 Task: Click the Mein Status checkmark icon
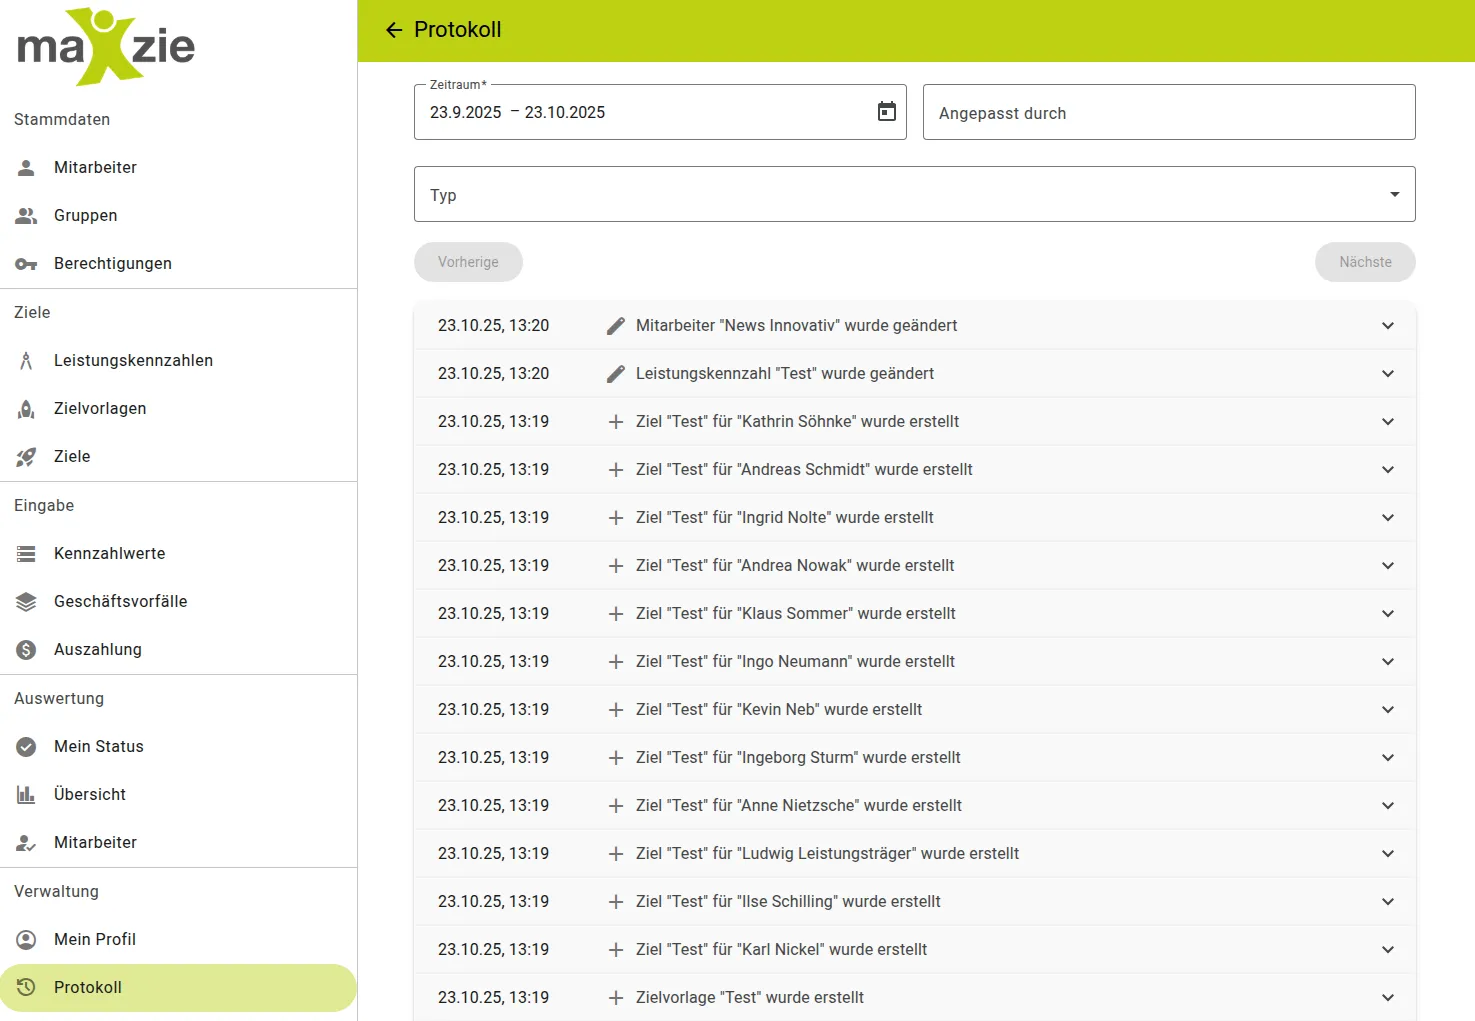tap(26, 746)
